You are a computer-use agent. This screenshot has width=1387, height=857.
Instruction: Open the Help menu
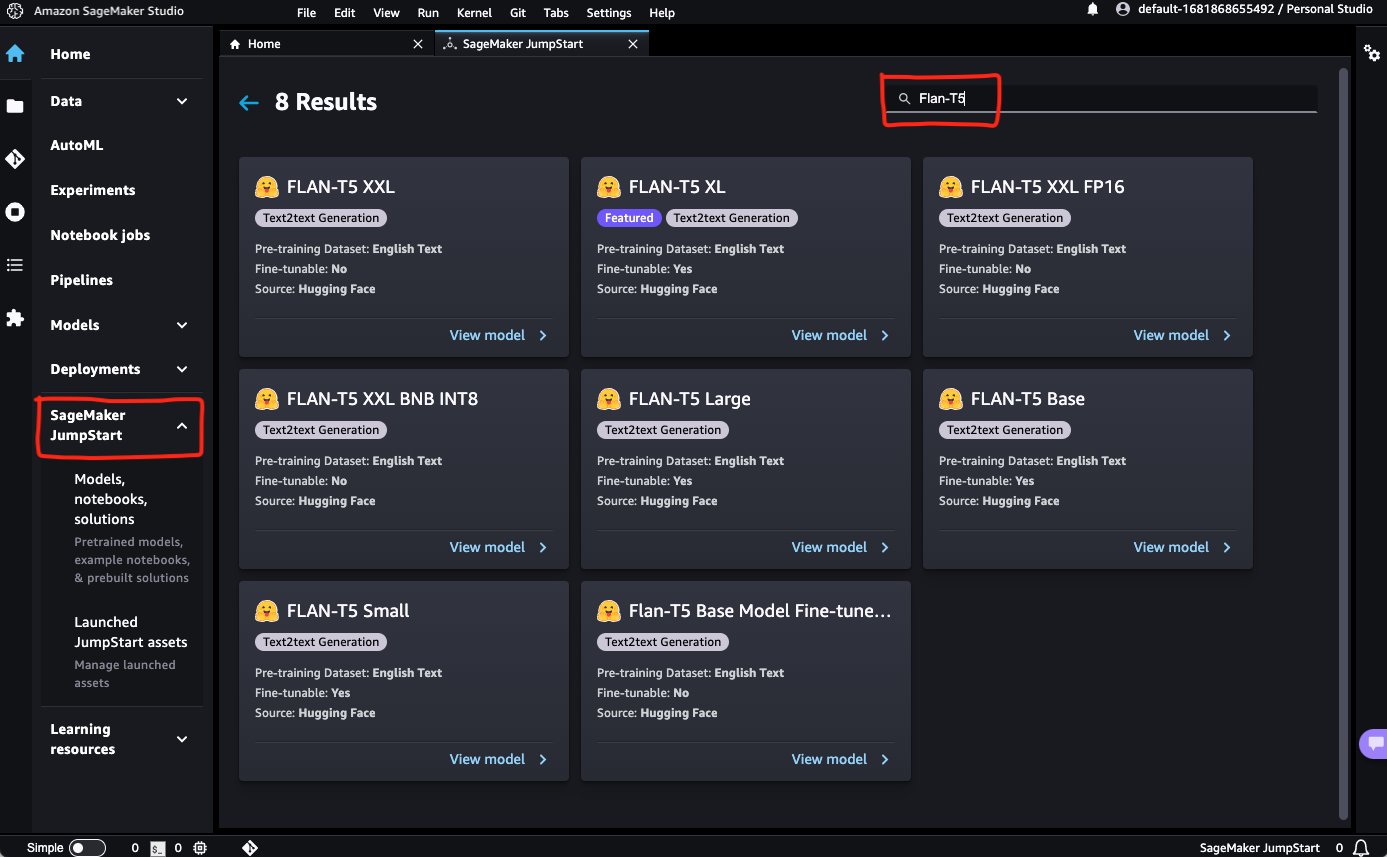[662, 13]
